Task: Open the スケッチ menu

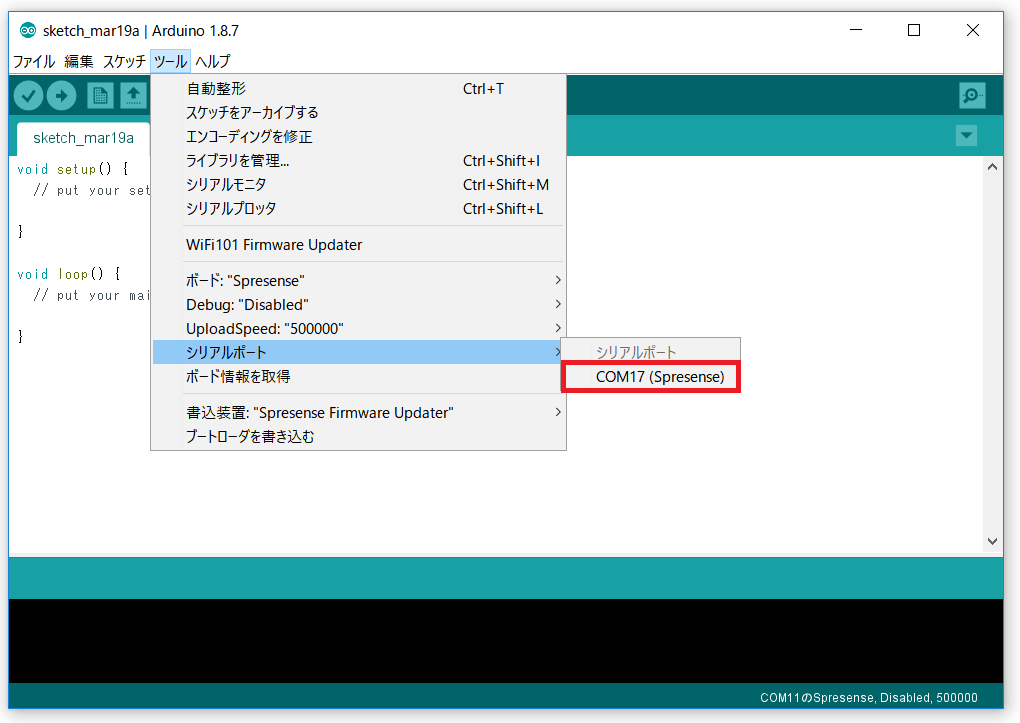Action: point(124,61)
